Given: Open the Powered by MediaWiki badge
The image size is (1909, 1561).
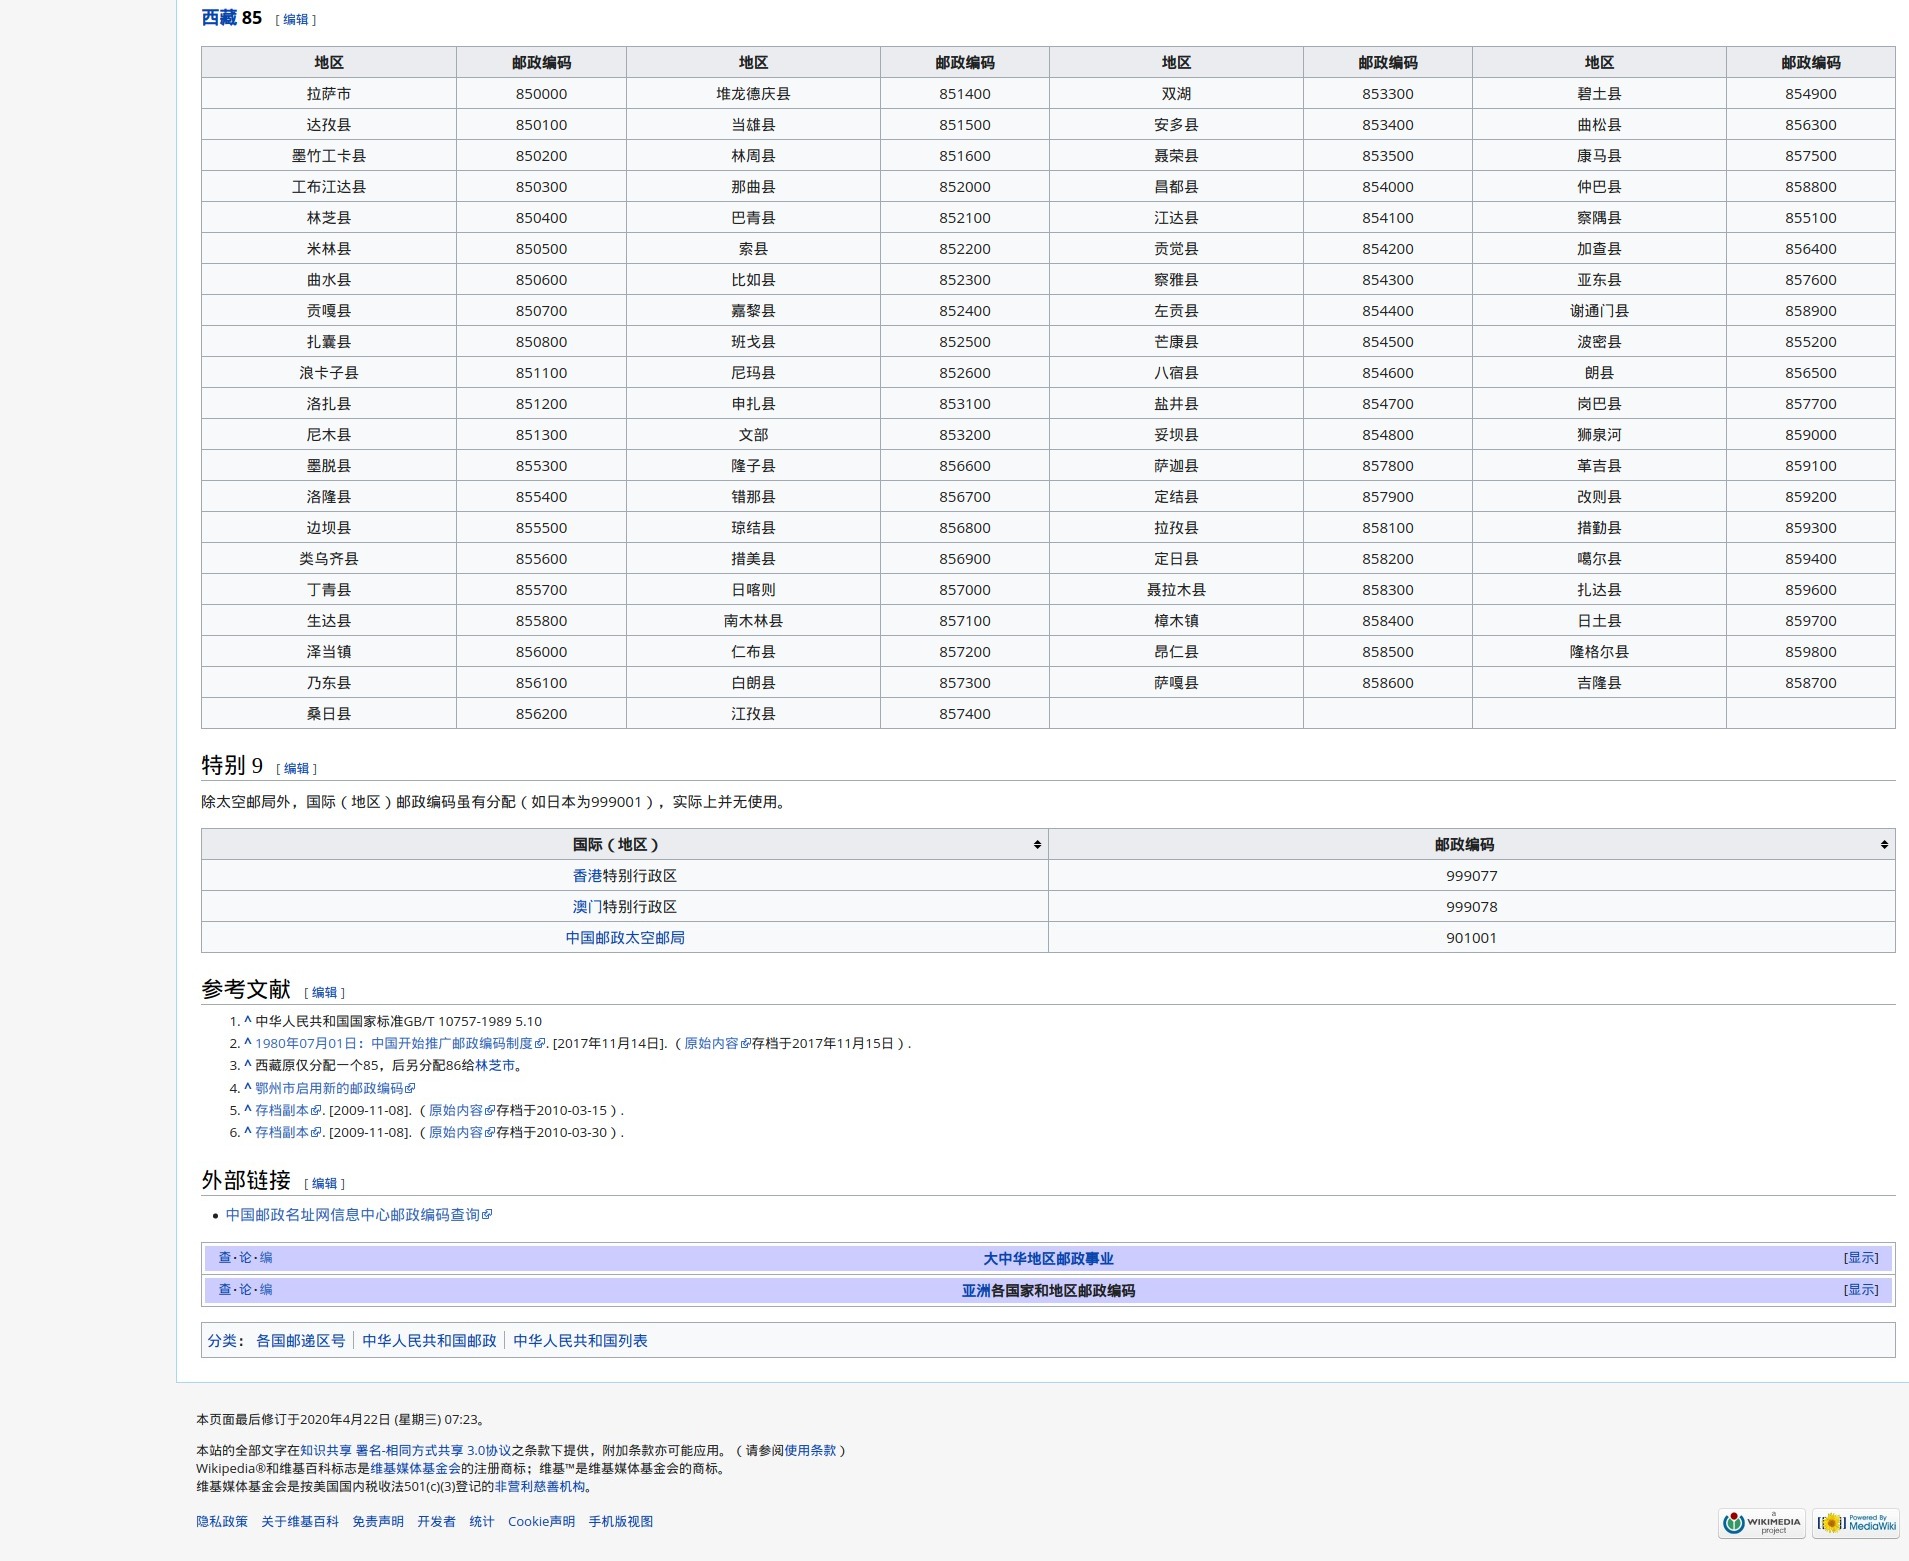Looking at the screenshot, I should (x=1856, y=1523).
